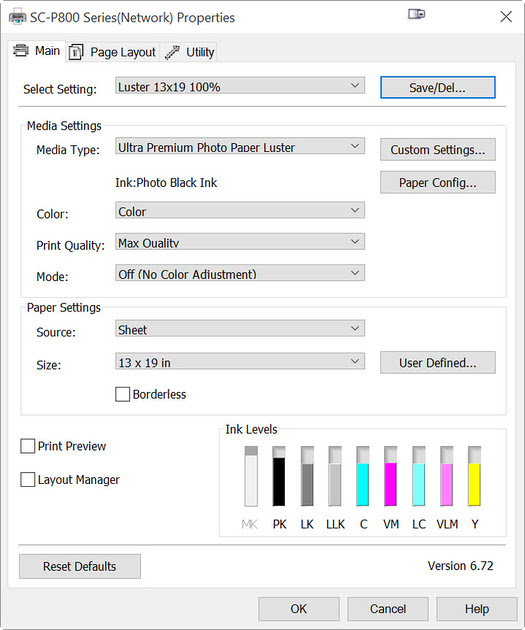Open Custom Settings... dialog
Screen dimensions: 525x630
tap(438, 150)
